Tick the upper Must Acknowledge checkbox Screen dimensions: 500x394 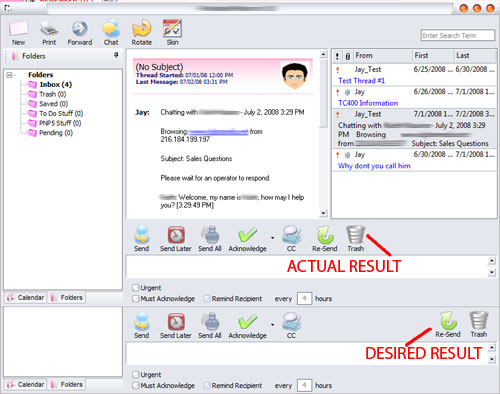coord(135,299)
